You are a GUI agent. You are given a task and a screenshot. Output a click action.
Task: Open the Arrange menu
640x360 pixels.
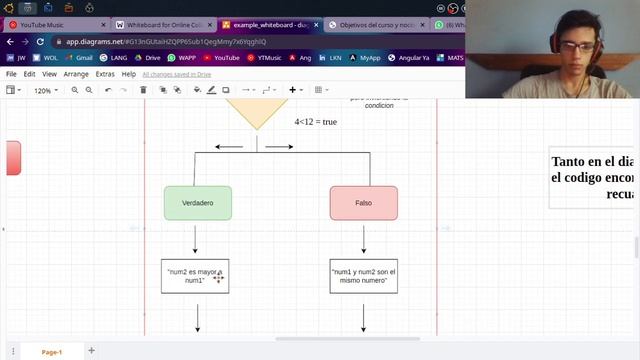(x=76, y=74)
